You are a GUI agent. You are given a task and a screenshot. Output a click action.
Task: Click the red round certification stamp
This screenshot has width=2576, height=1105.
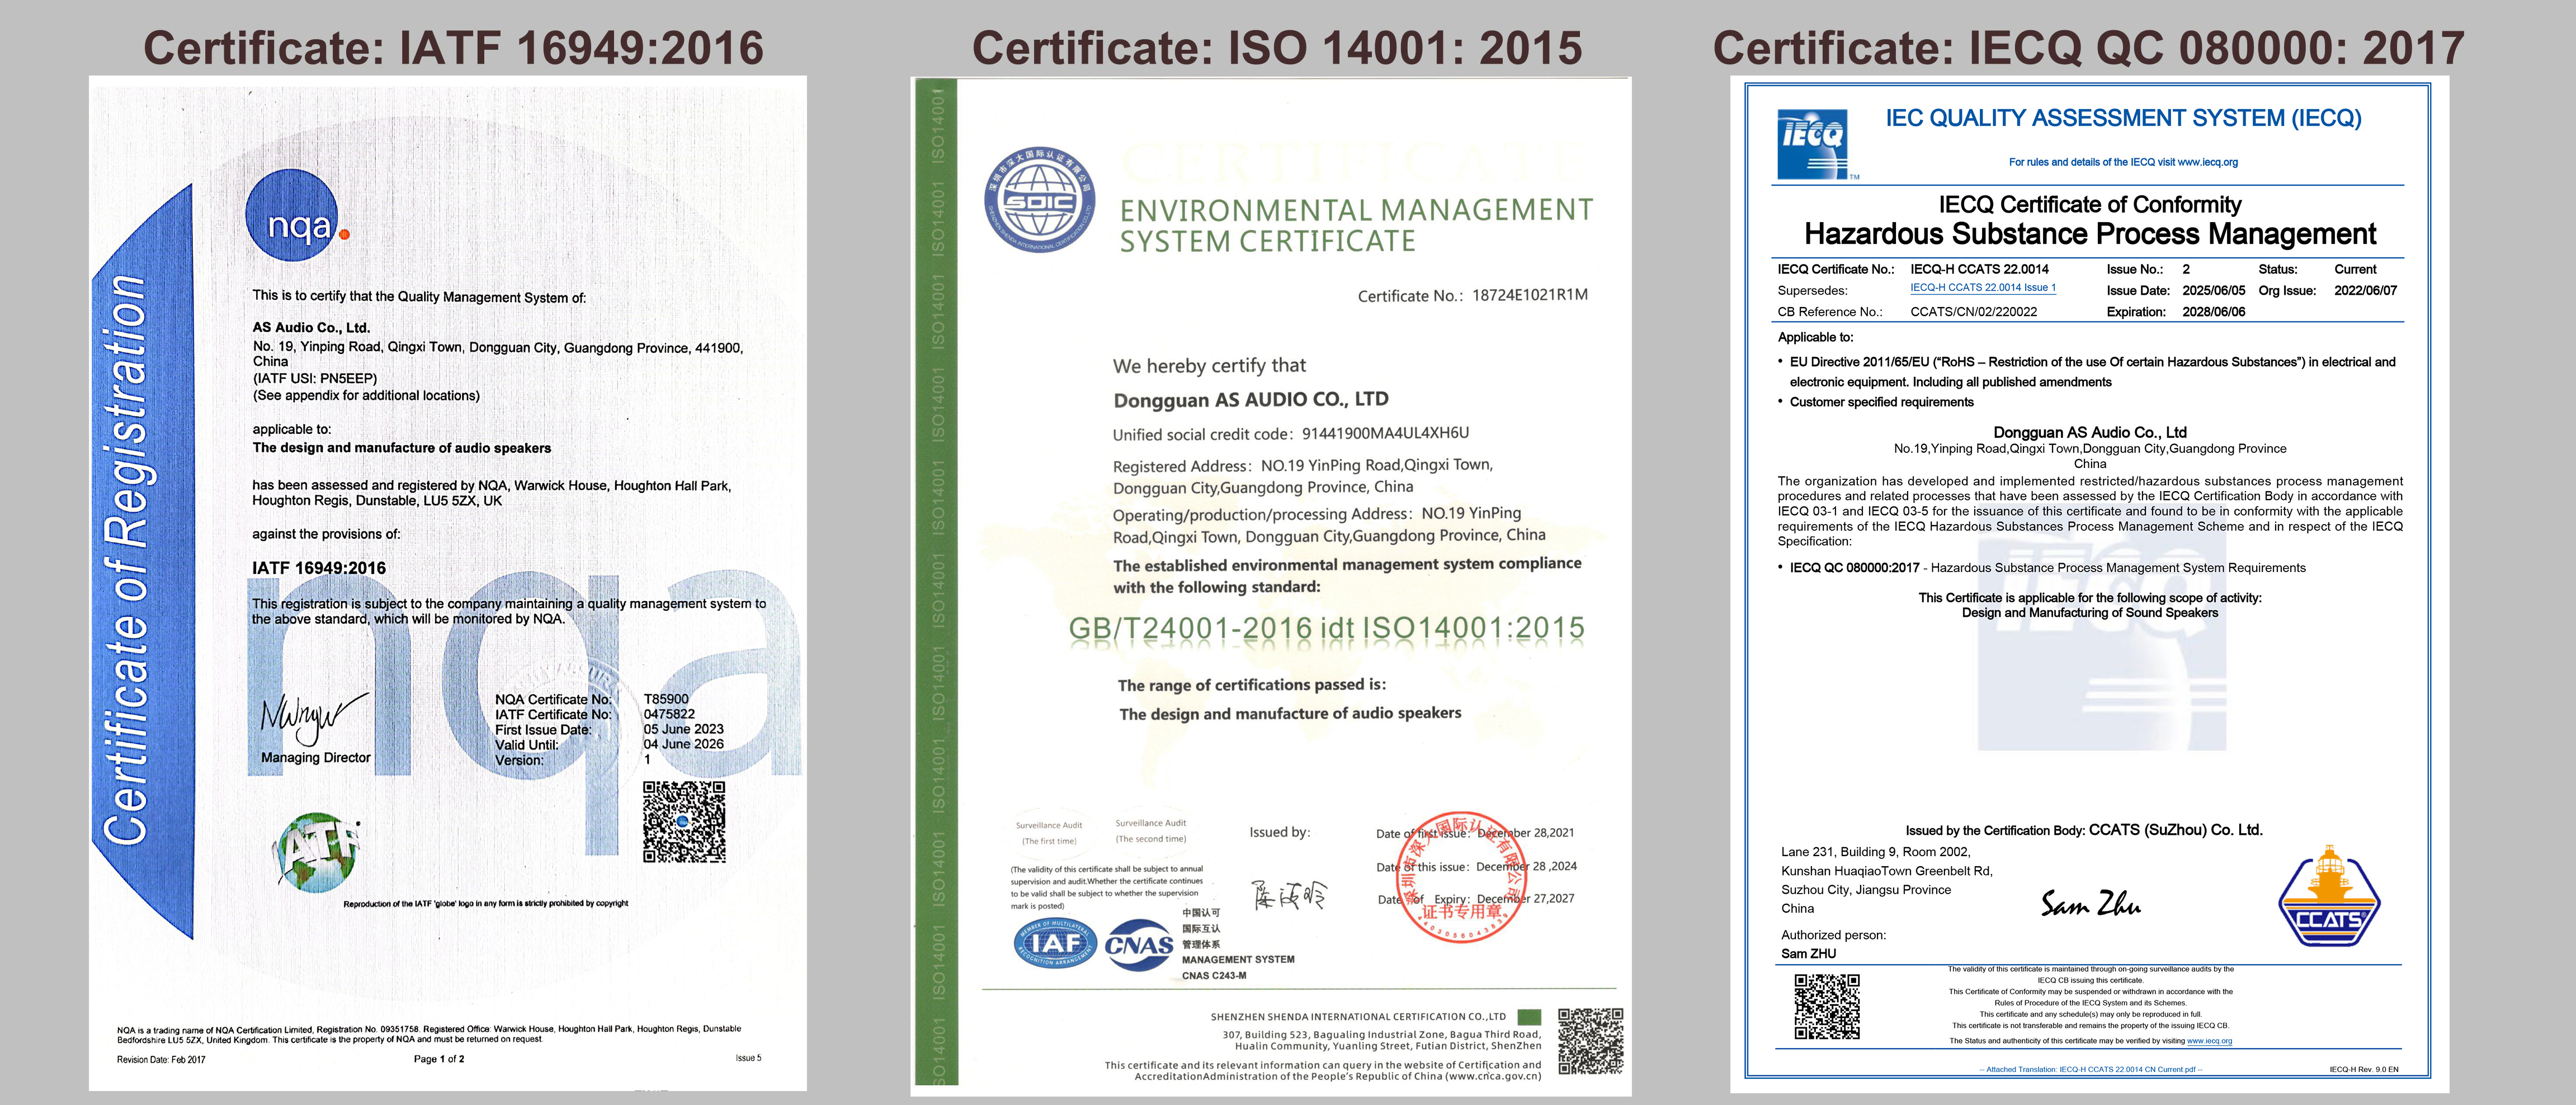[x=1461, y=877]
